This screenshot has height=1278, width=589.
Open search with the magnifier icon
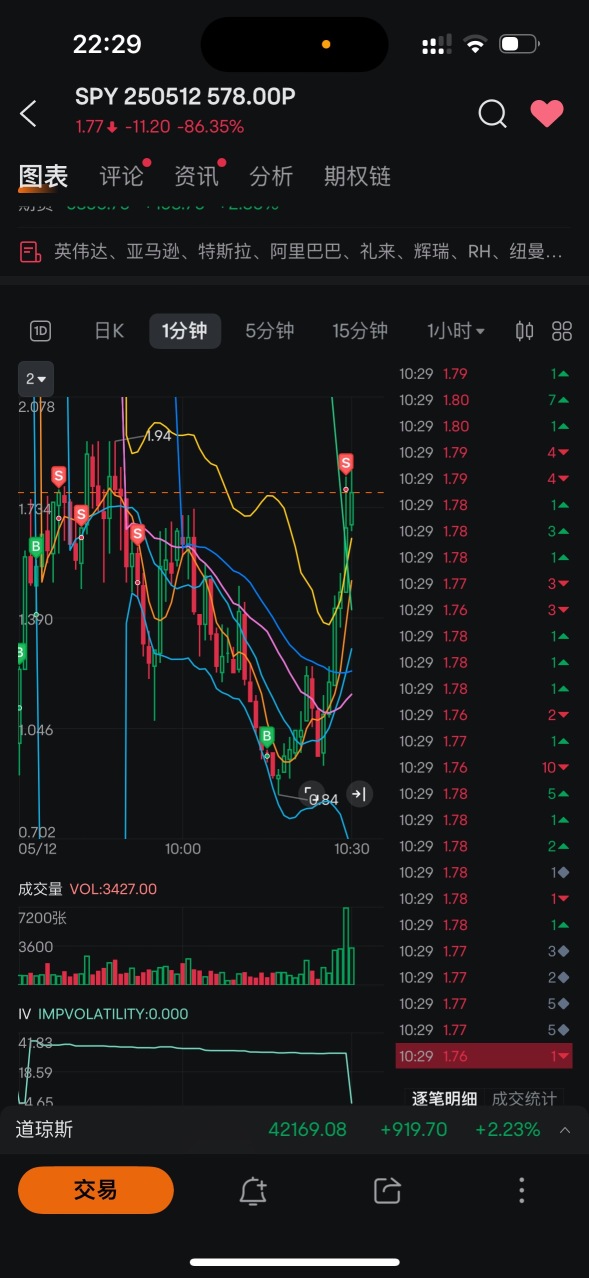coord(492,113)
